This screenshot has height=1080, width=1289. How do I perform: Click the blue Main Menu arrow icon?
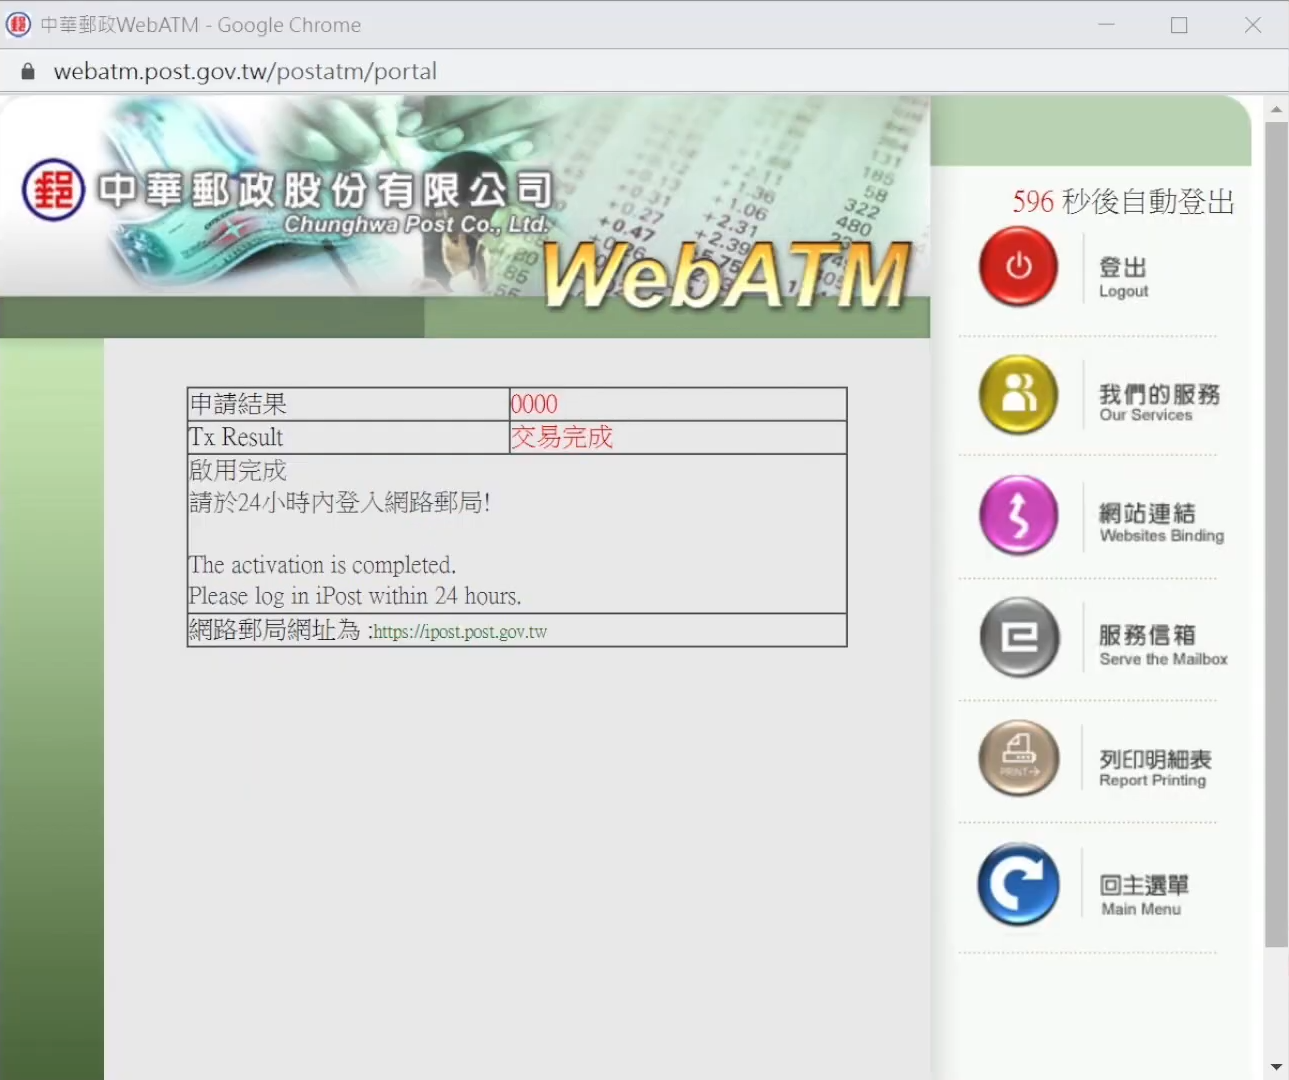point(1018,884)
